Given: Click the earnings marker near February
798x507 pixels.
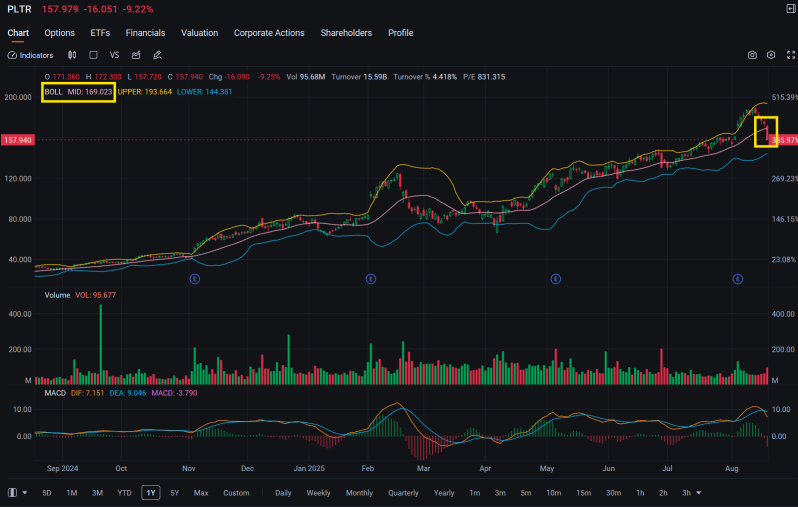Looking at the screenshot, I should click(x=370, y=279).
